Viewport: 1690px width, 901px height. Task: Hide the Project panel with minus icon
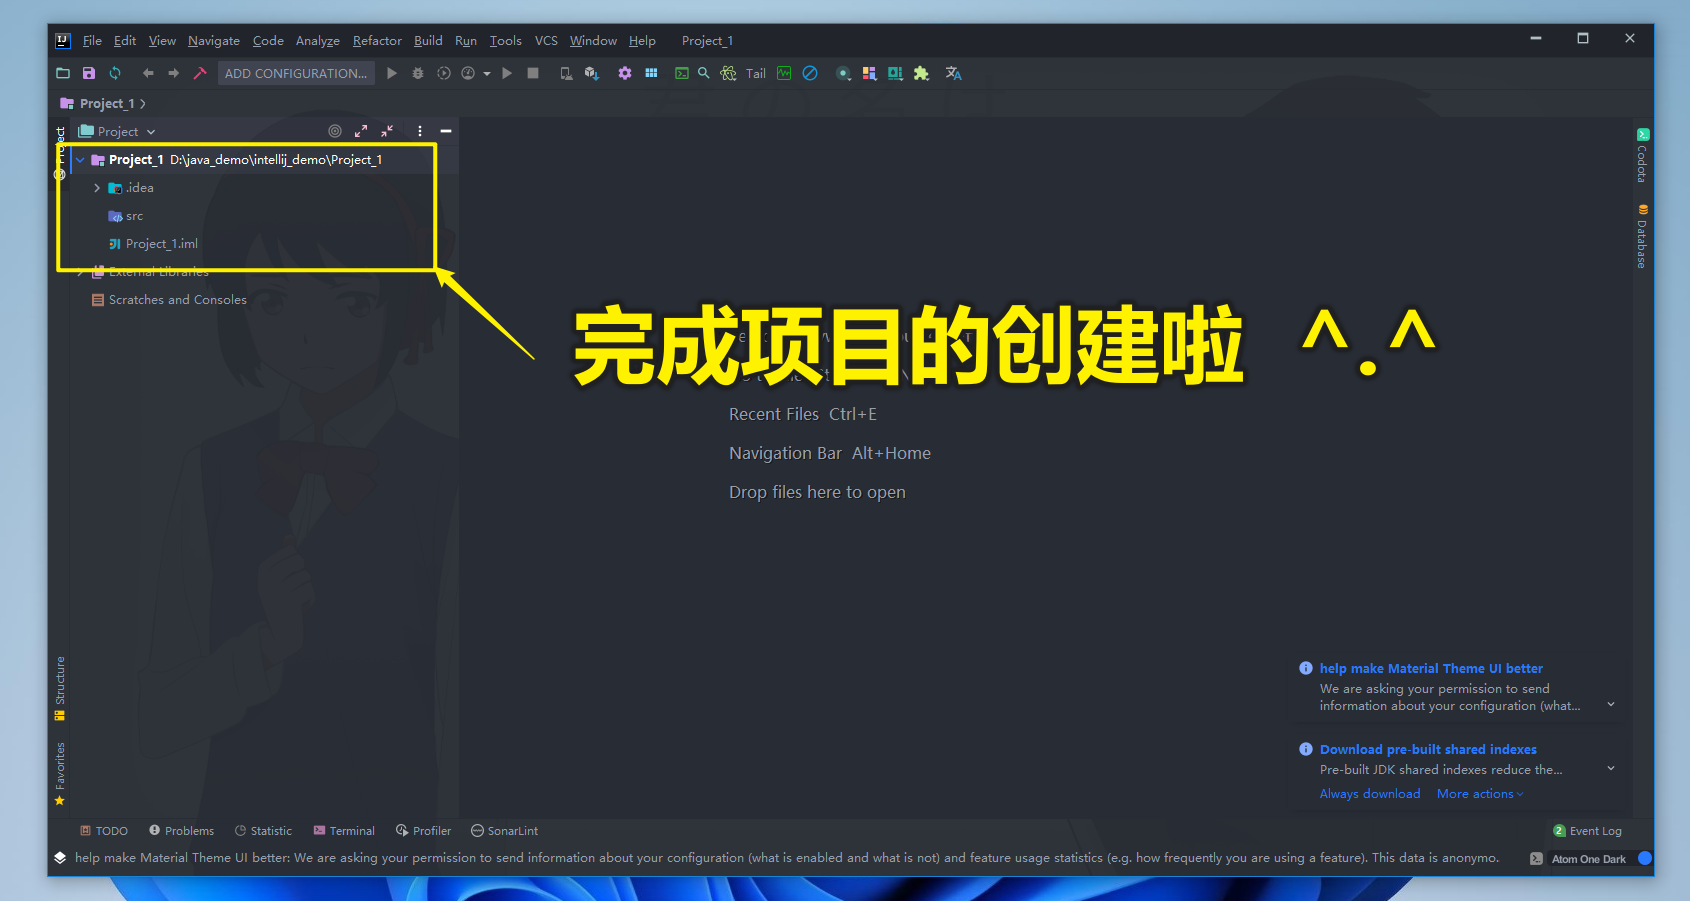[x=446, y=131]
